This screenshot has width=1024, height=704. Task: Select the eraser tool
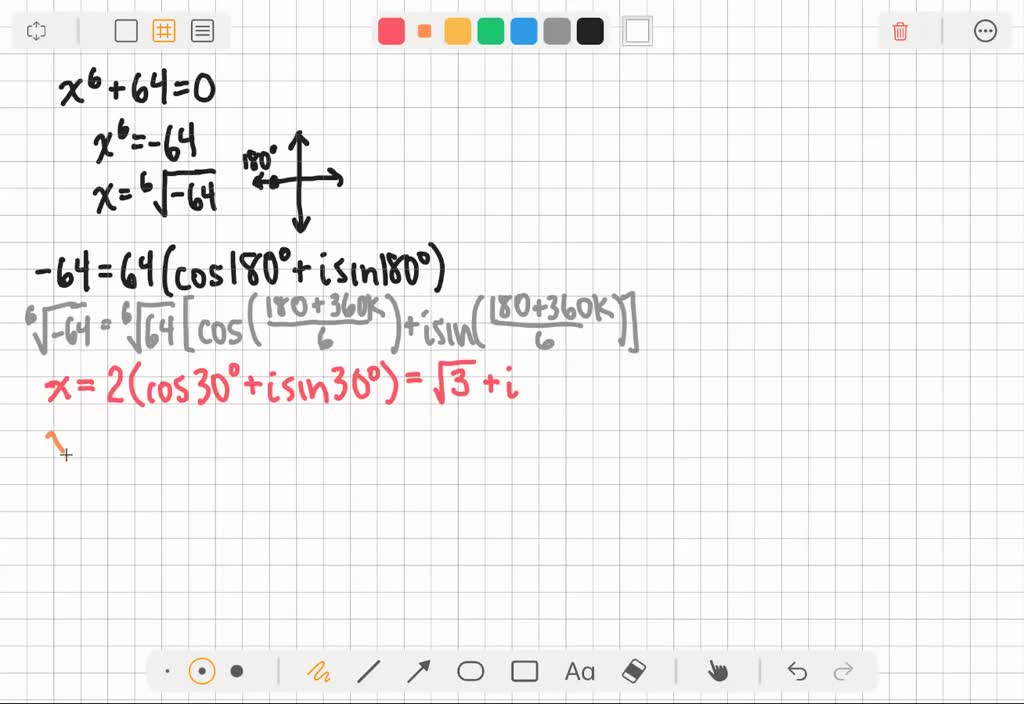click(633, 671)
